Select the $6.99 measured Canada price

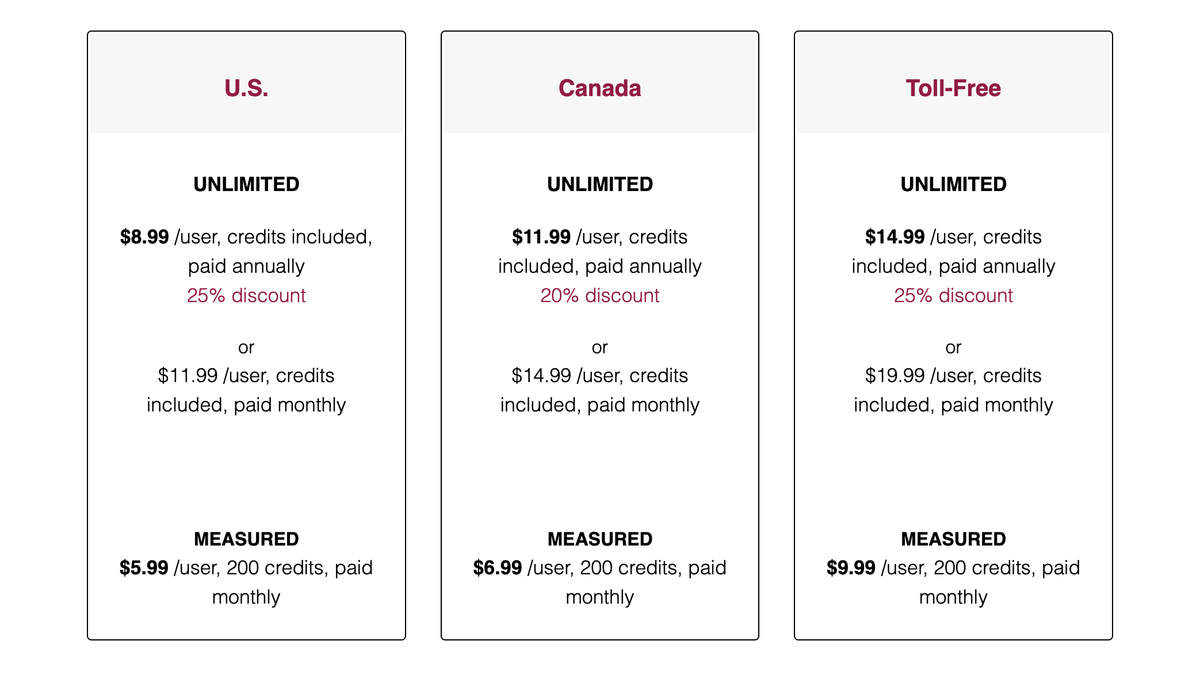(497, 568)
